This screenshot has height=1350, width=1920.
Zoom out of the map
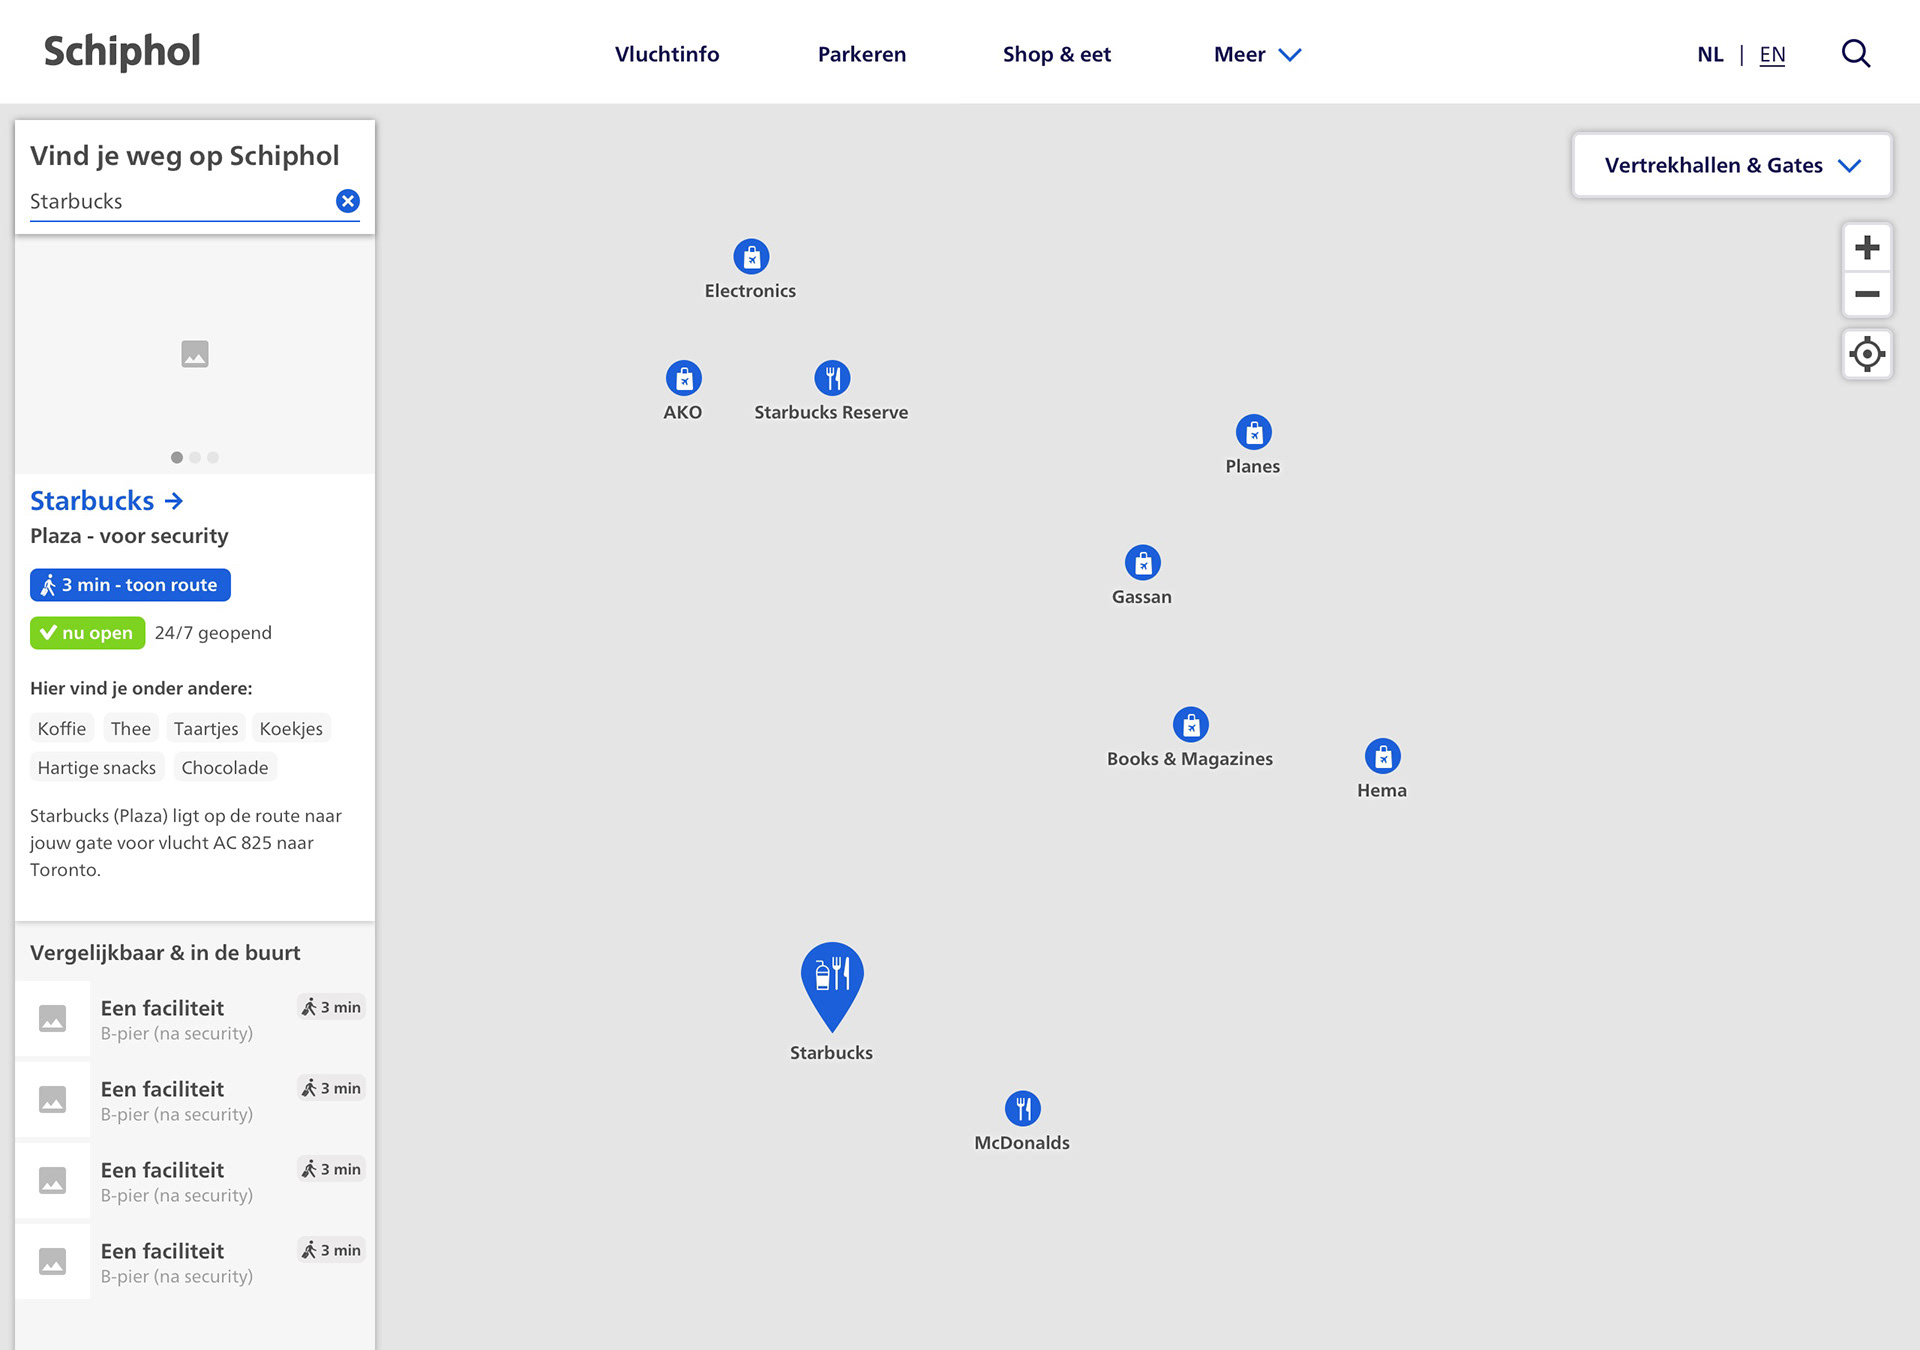pyautogui.click(x=1867, y=294)
